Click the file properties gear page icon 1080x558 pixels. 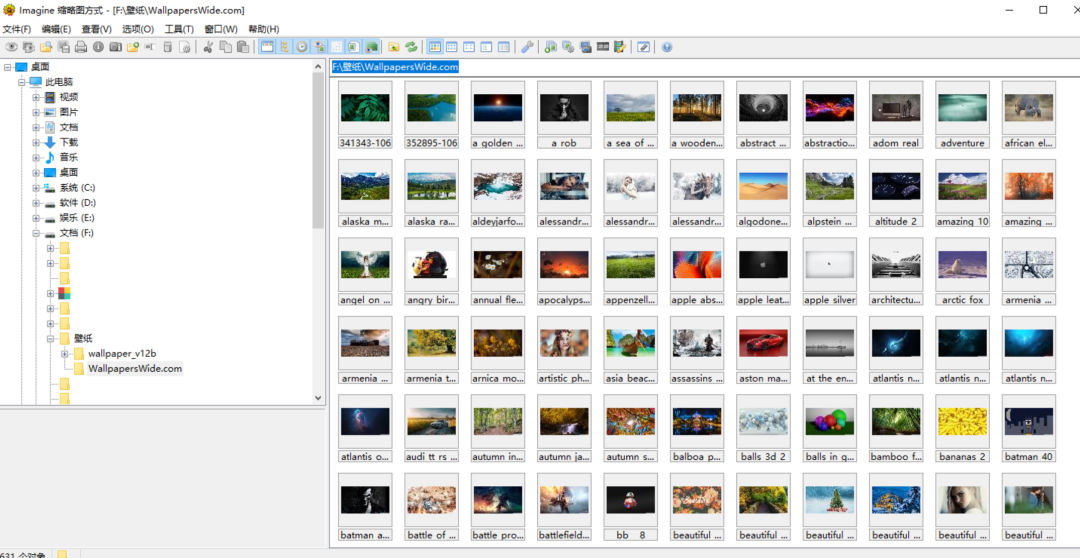(185, 47)
